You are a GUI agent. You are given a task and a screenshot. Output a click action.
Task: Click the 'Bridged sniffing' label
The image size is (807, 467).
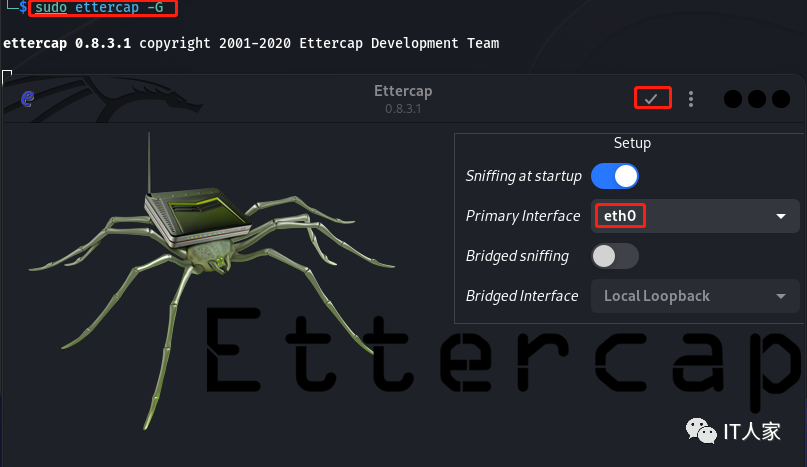click(x=517, y=256)
